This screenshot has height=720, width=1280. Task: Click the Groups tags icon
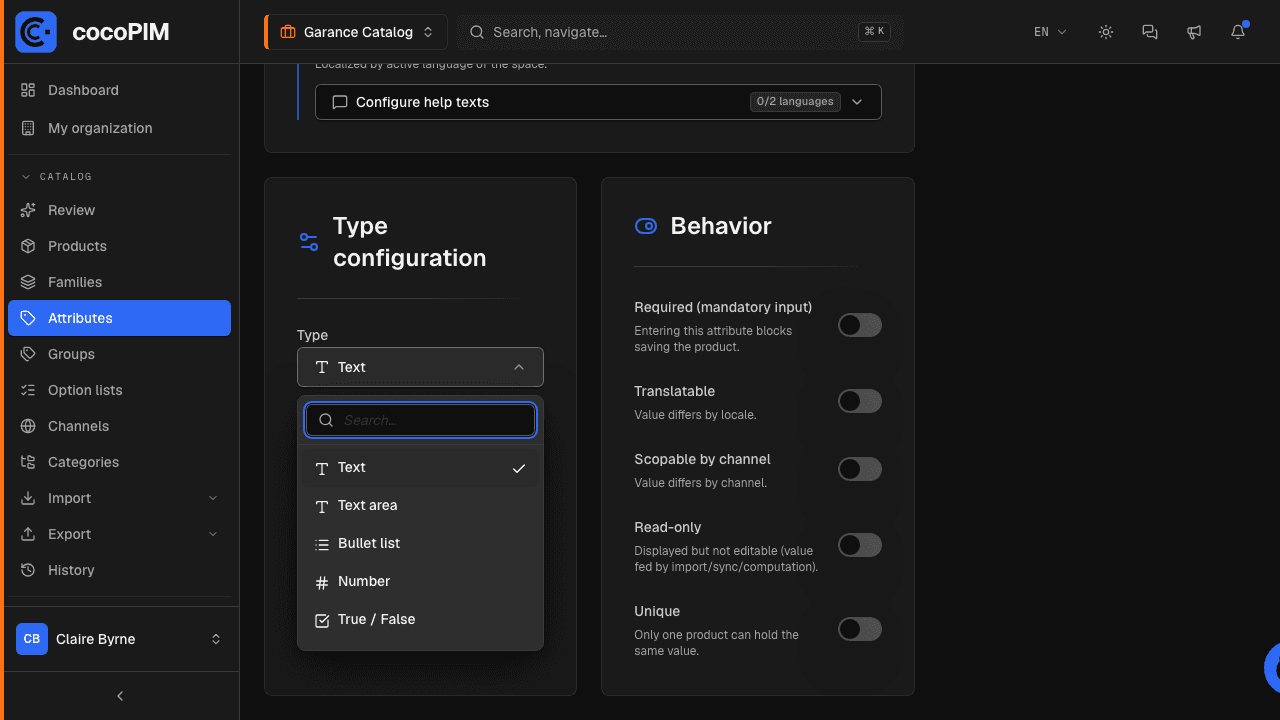pos(28,354)
